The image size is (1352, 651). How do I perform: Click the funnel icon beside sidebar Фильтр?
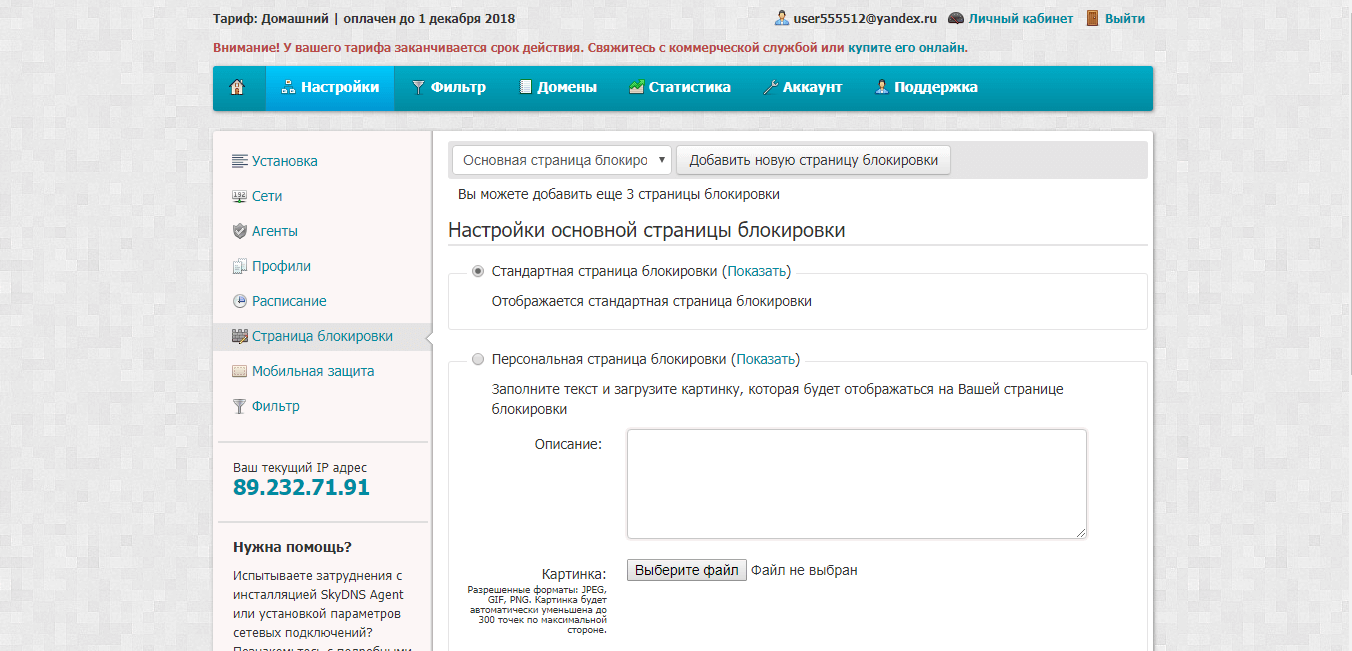coord(239,407)
